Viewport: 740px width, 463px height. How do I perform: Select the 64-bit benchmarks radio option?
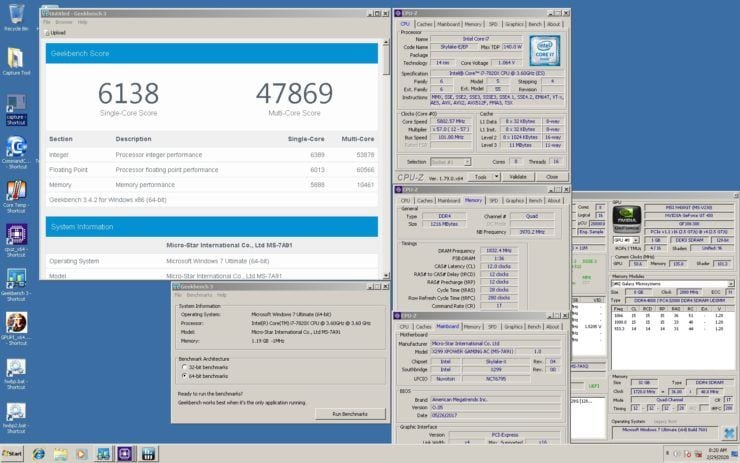[x=185, y=376]
